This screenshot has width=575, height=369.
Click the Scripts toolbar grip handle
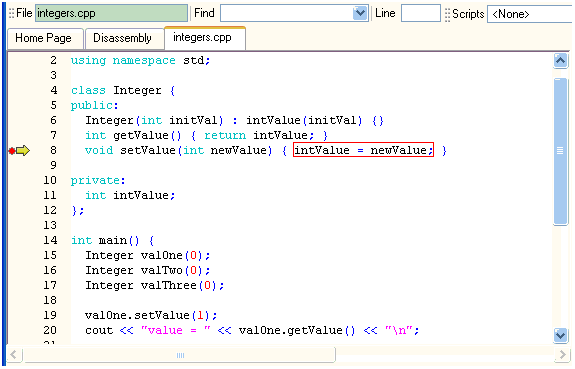click(447, 14)
